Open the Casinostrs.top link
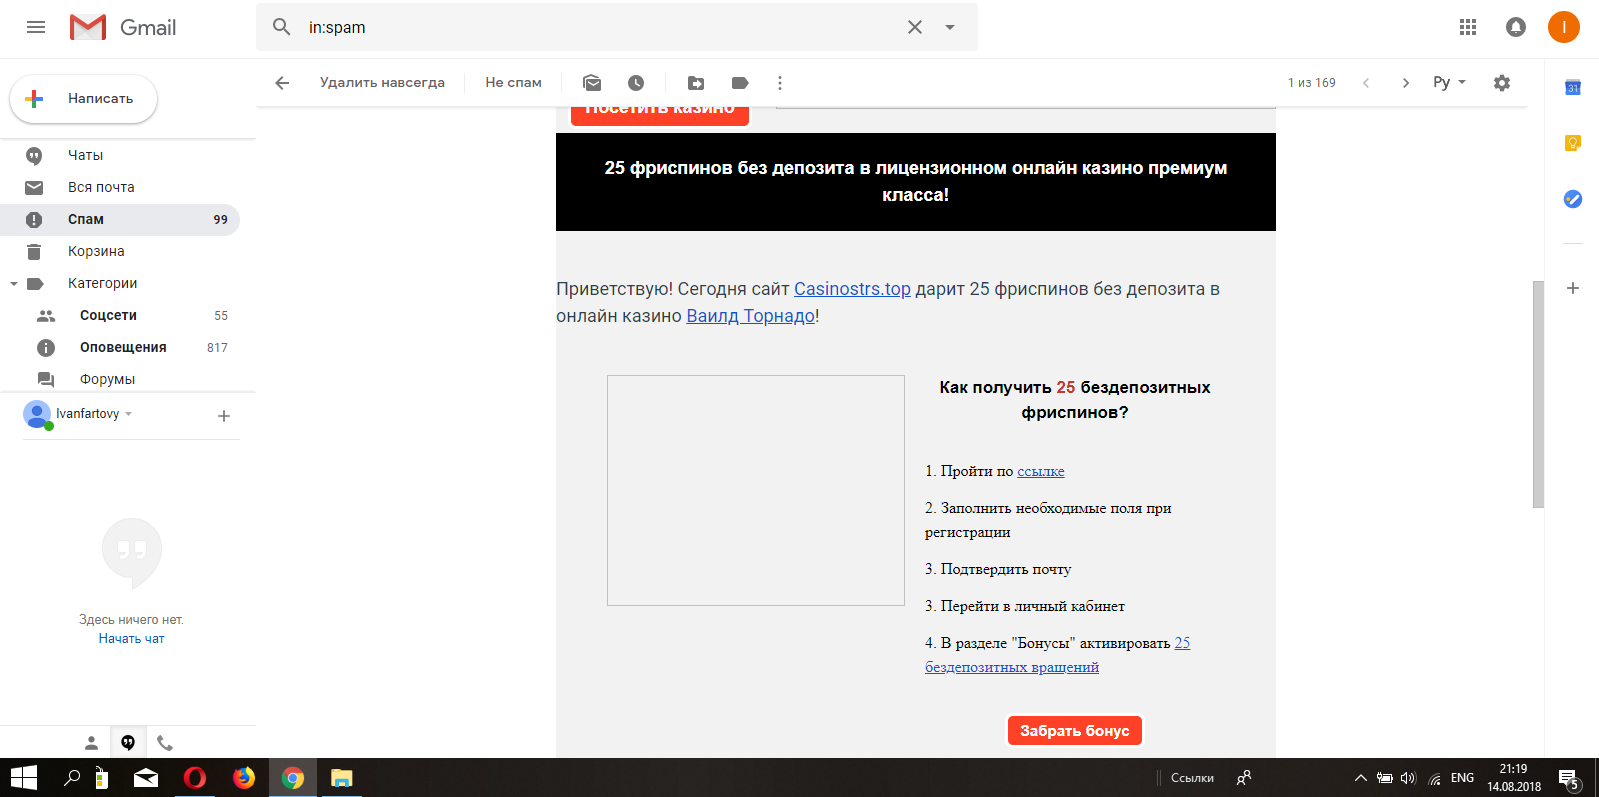This screenshot has height=797, width=1599. click(852, 289)
